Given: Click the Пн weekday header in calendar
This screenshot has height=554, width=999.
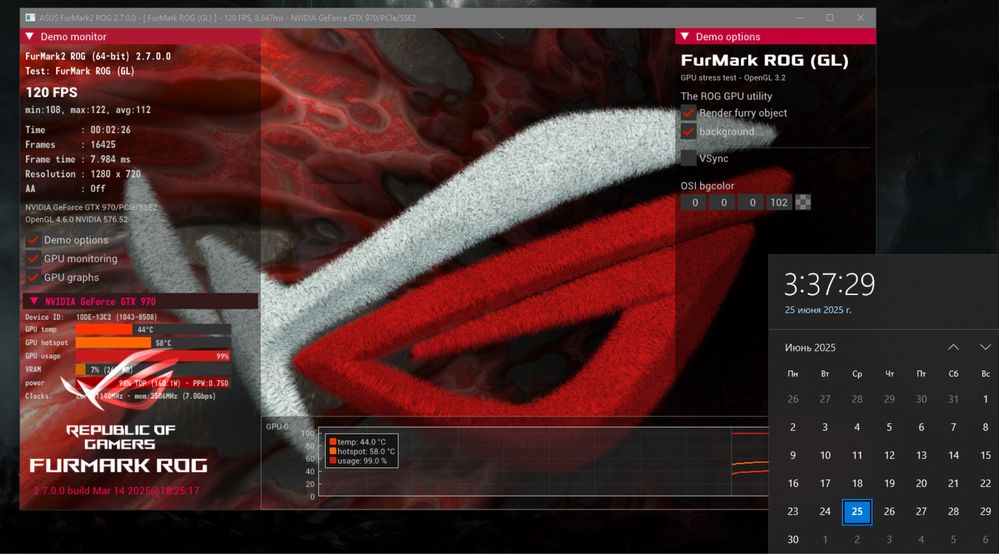Looking at the screenshot, I should pyautogui.click(x=793, y=374).
